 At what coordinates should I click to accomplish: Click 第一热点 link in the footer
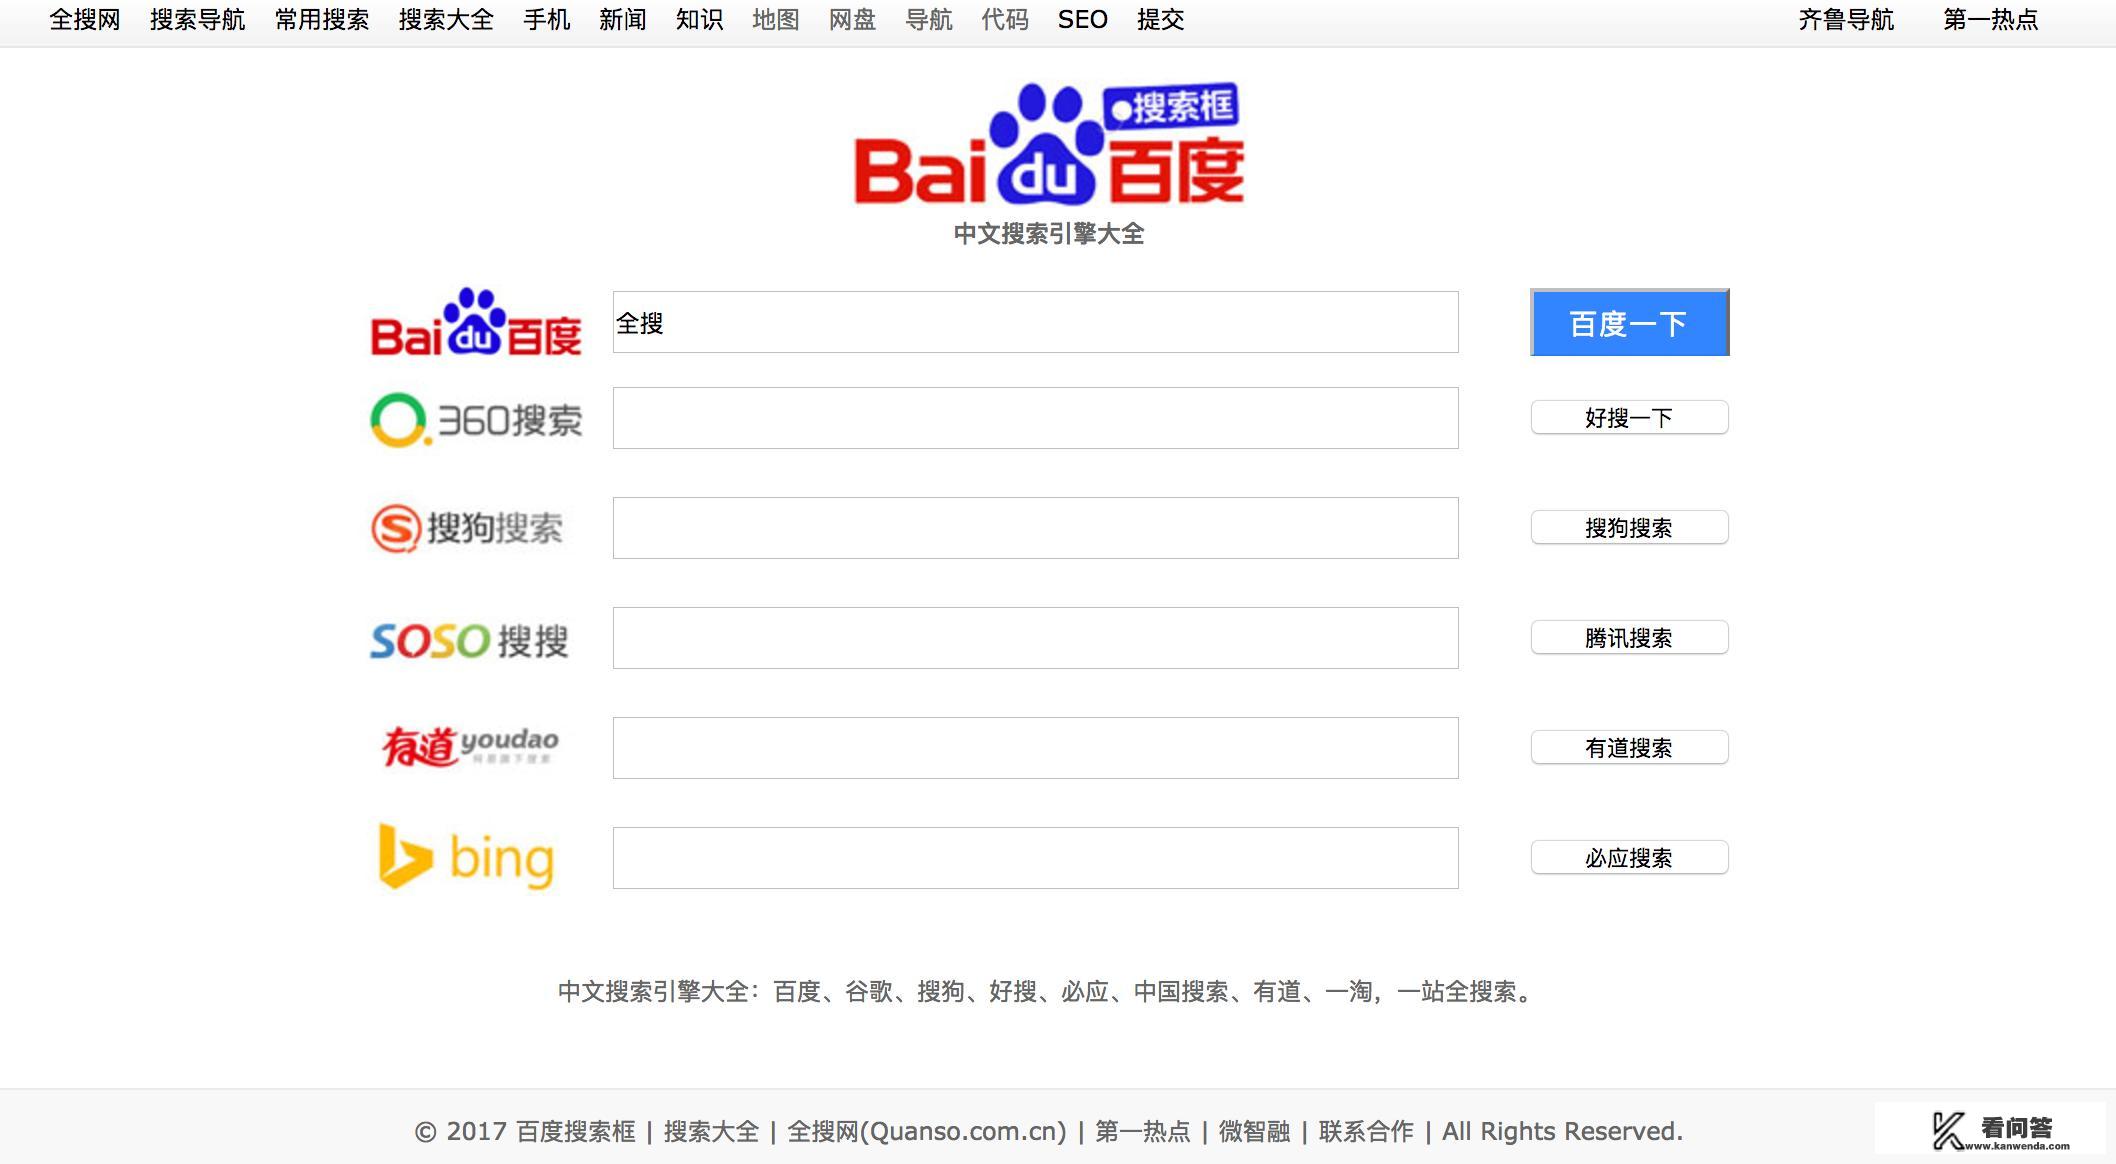tap(1143, 1132)
